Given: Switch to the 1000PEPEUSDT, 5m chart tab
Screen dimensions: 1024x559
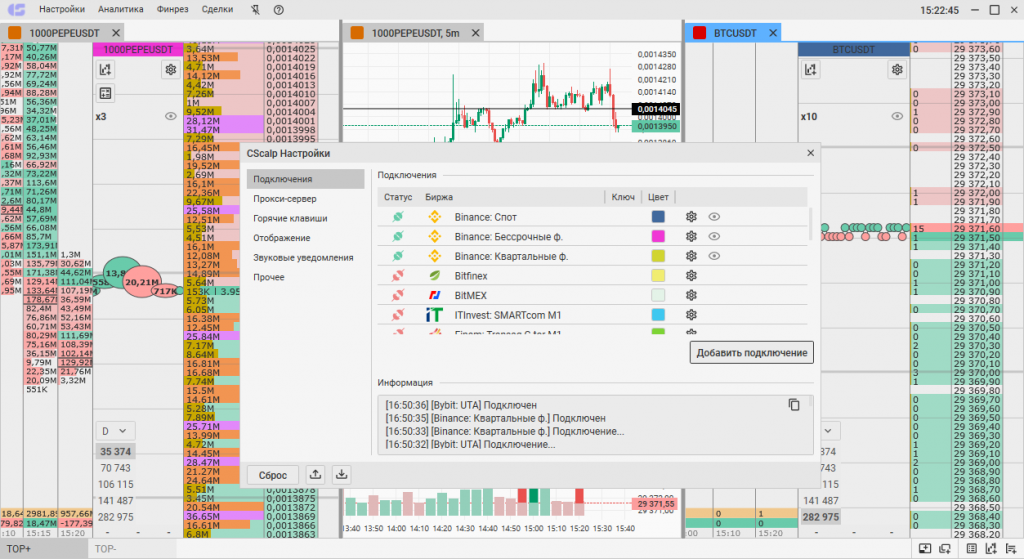Looking at the screenshot, I should 415,33.
